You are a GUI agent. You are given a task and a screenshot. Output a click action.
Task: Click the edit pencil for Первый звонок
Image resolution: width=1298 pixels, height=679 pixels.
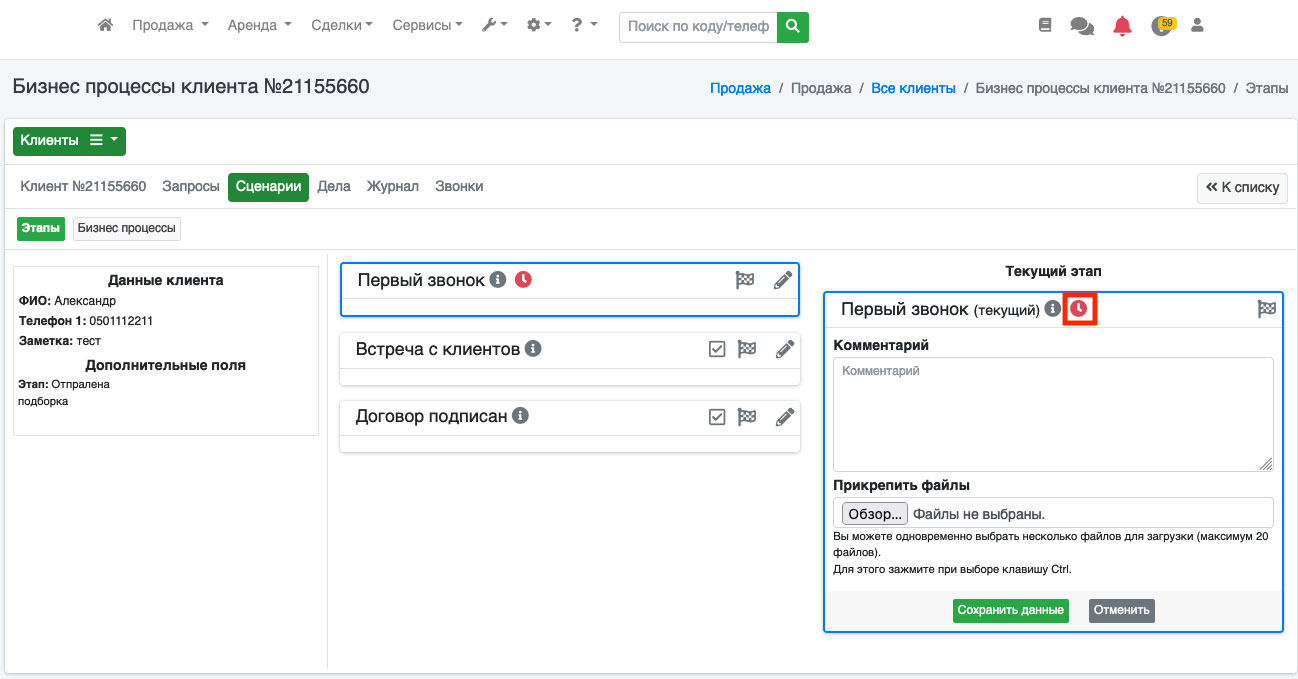pyautogui.click(x=784, y=281)
